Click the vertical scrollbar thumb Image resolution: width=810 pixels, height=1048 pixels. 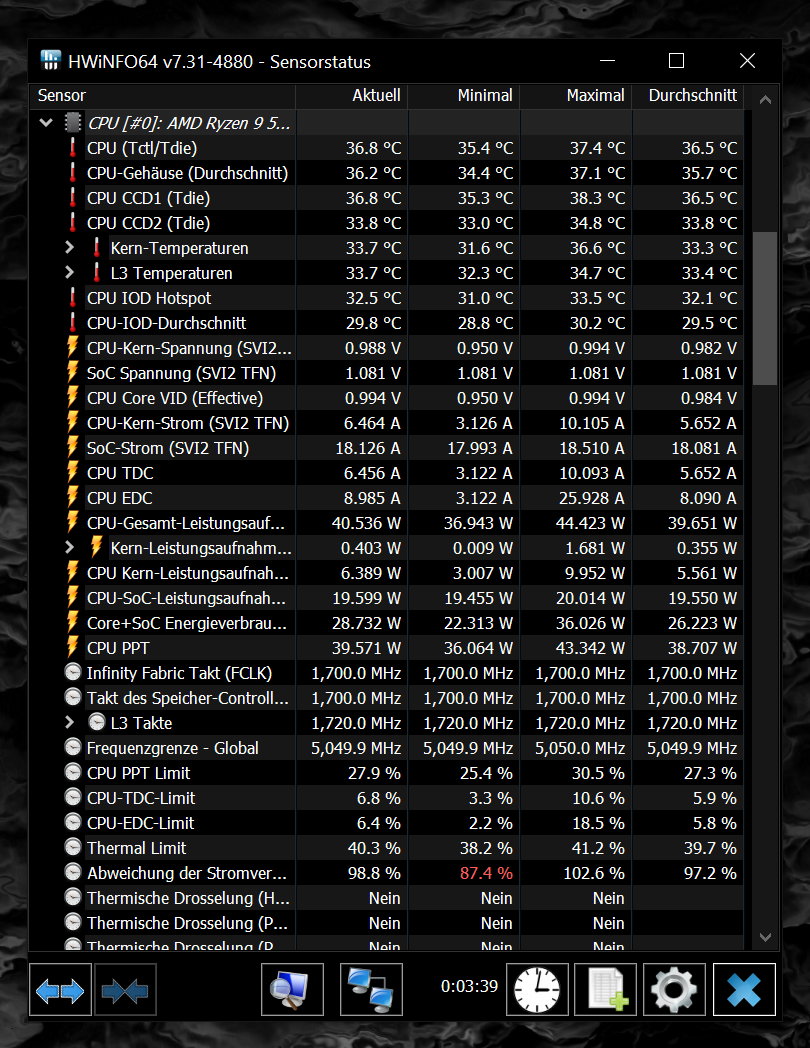765,308
